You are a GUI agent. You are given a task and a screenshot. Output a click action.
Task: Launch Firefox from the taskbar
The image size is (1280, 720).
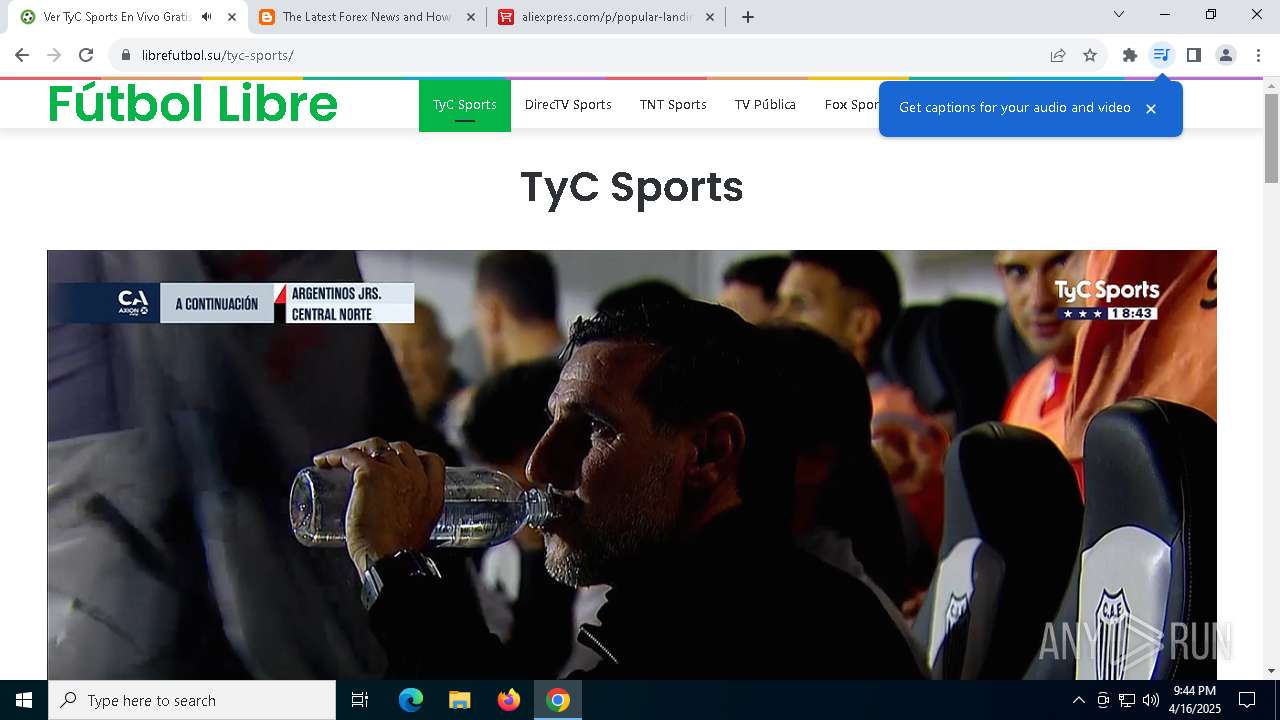click(509, 700)
